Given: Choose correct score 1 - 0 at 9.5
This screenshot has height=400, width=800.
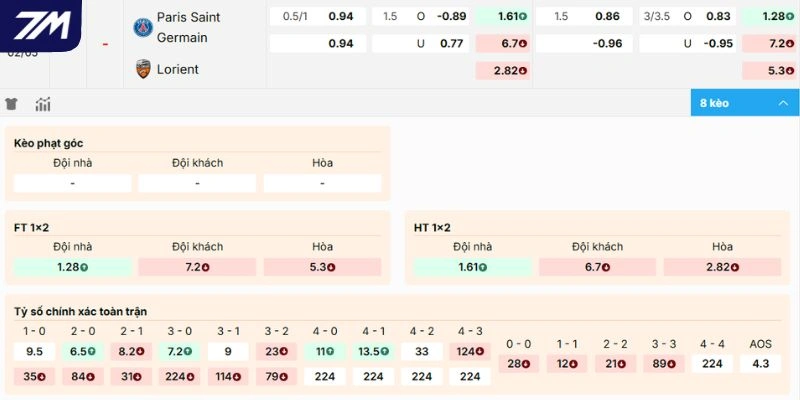Looking at the screenshot, I should 34,352.
